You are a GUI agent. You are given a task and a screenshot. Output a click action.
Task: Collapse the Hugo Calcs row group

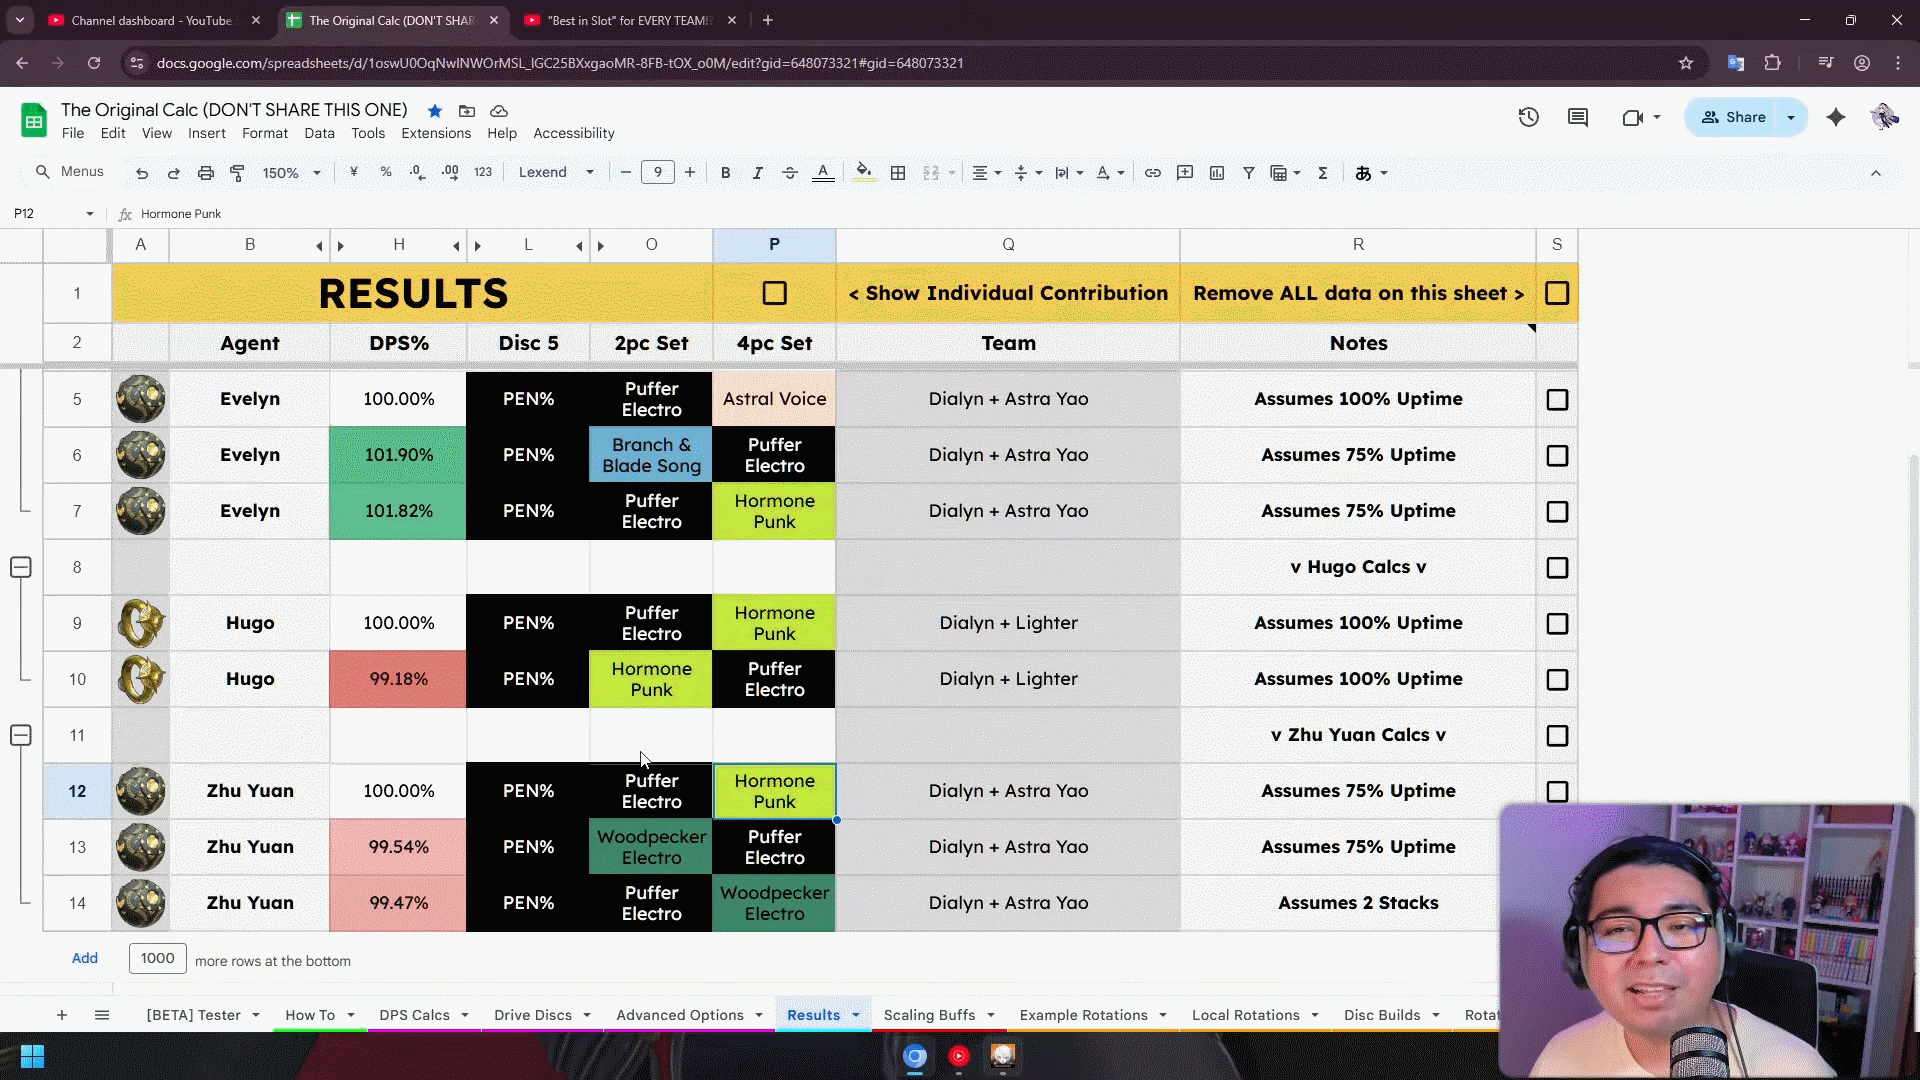(x=20, y=567)
